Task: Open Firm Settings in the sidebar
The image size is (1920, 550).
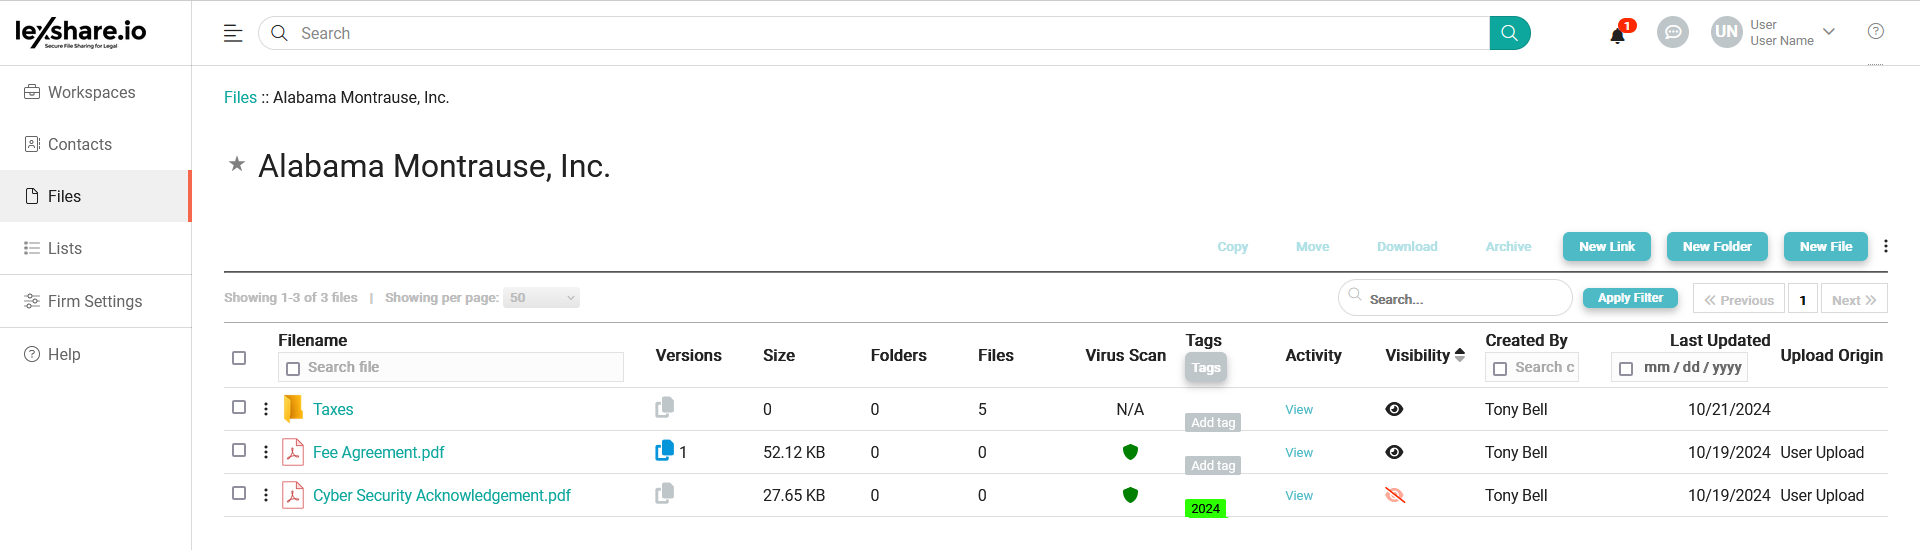Action: 95,301
